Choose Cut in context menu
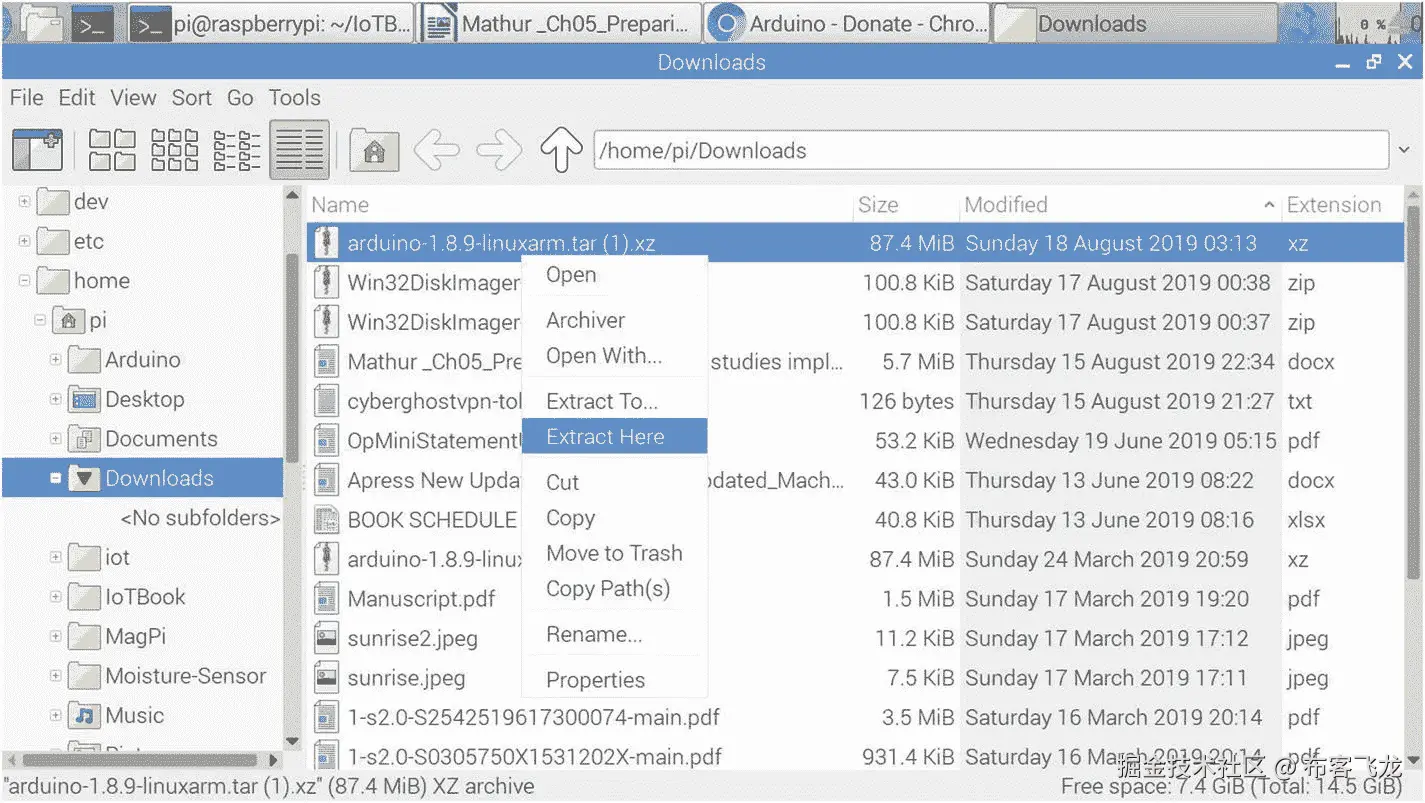Screen dimensions: 1425x803 point(615,482)
